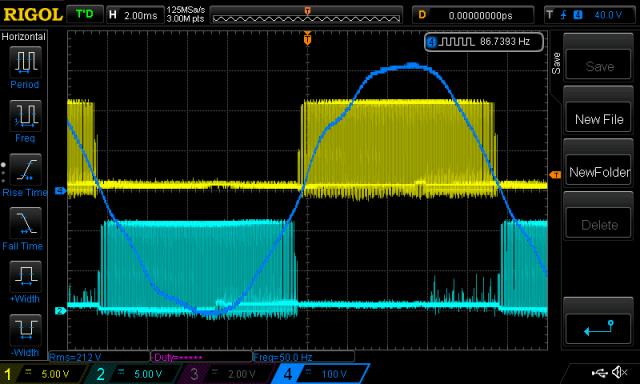Click the orange trigger position marker

coord(307,39)
